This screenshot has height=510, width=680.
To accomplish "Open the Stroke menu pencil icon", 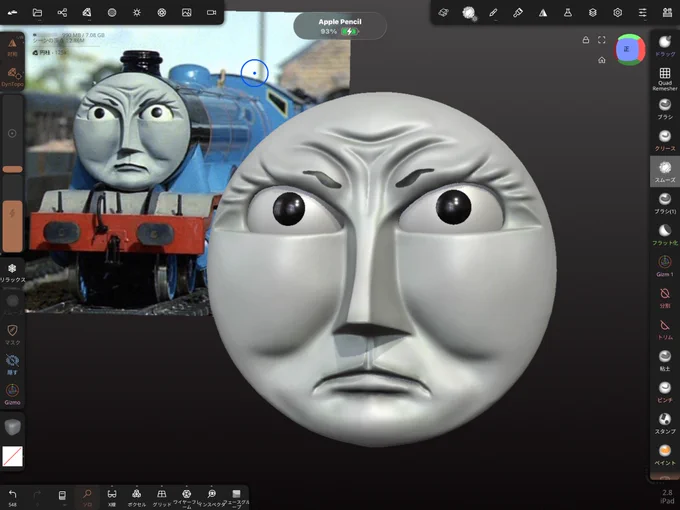I will [493, 13].
